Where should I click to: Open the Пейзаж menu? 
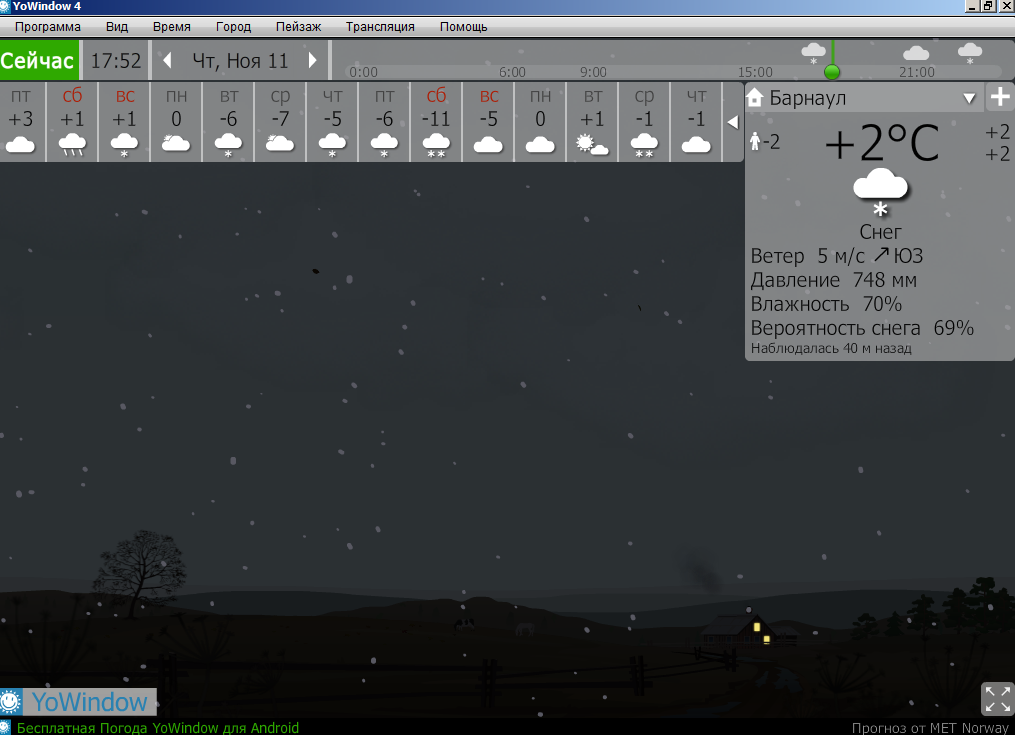click(x=298, y=27)
